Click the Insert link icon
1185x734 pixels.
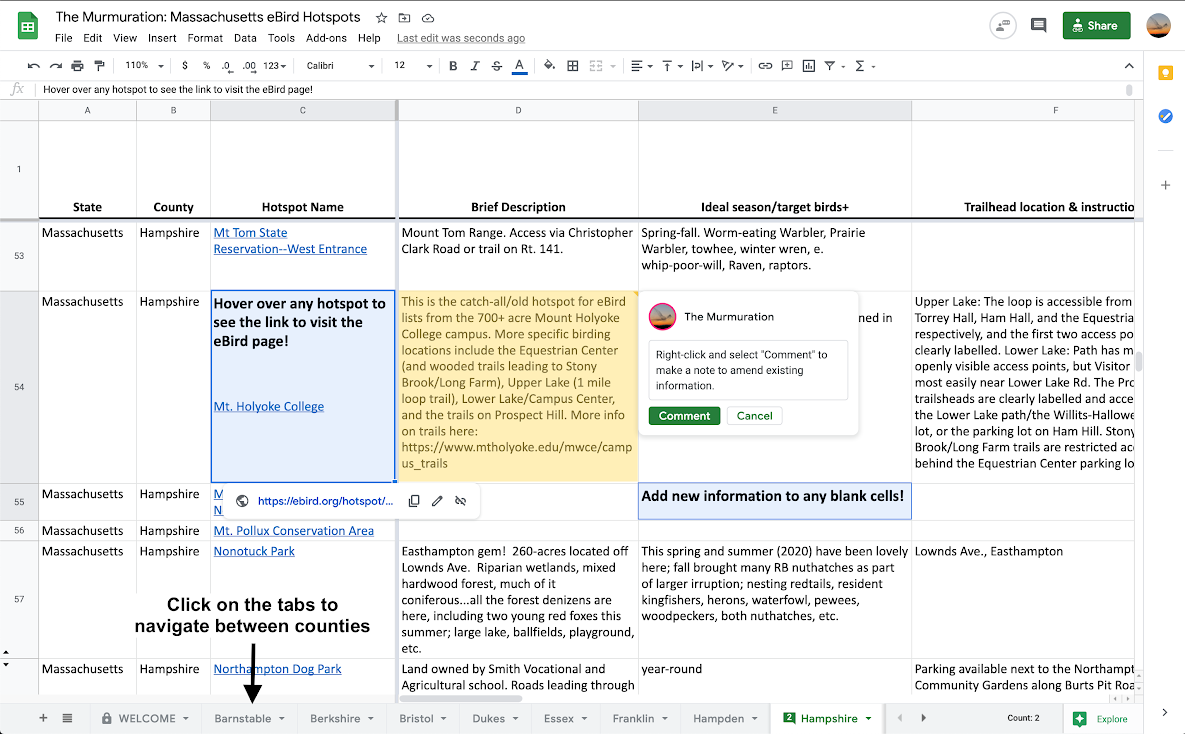tap(765, 66)
